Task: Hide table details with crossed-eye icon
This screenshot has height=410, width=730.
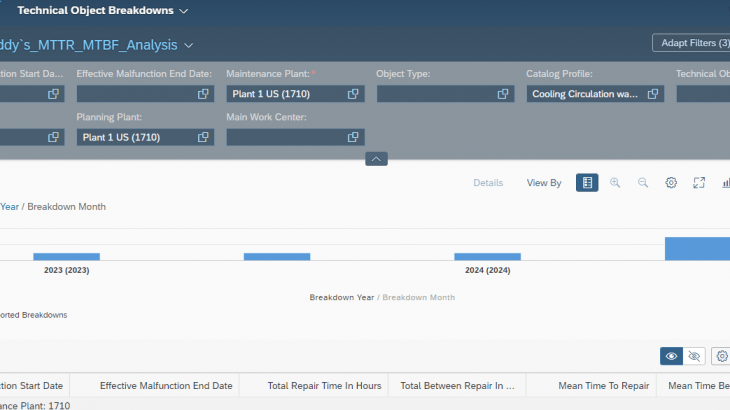Action: 694,356
